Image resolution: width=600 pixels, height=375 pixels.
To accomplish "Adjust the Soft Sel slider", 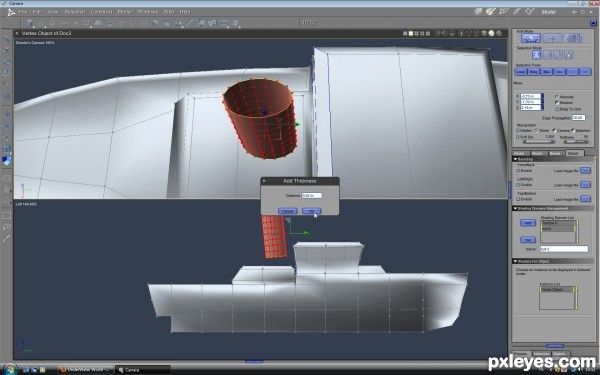I will click(x=538, y=142).
